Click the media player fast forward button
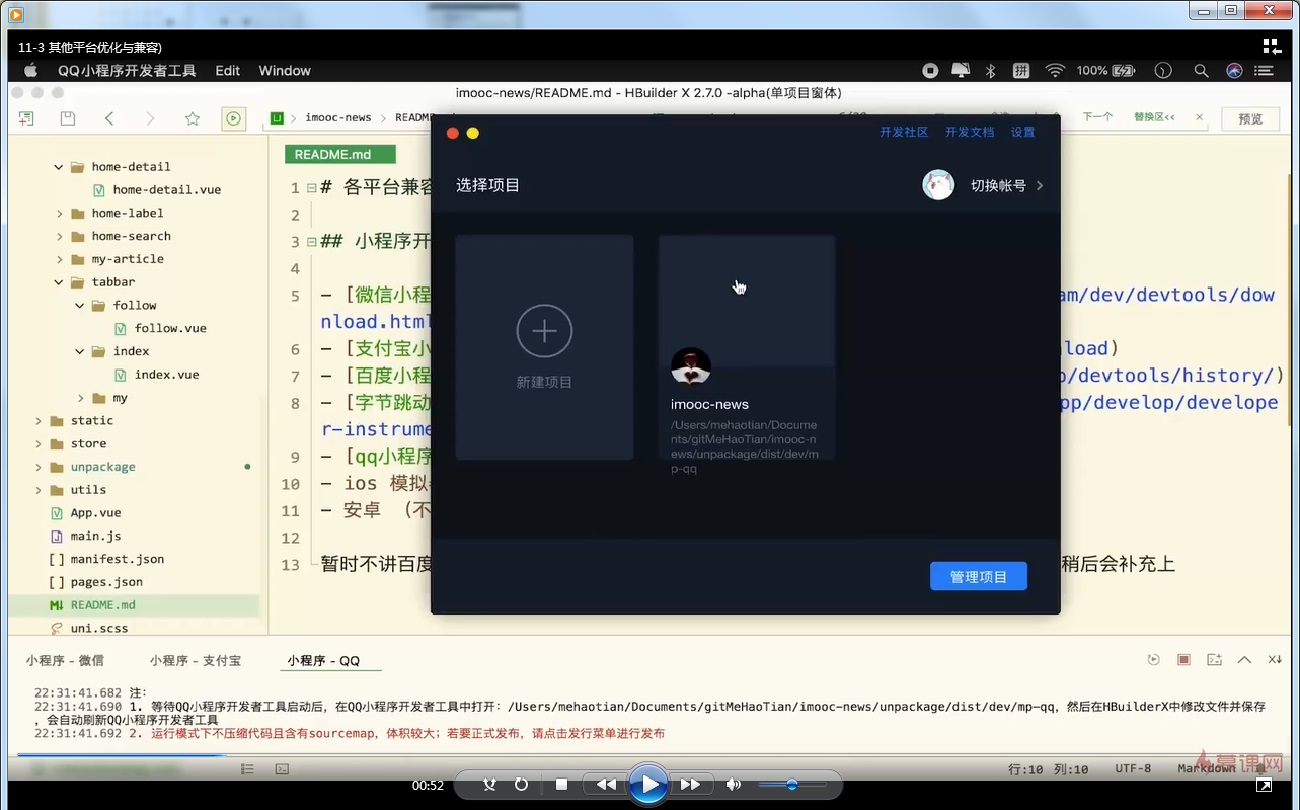This screenshot has width=1300, height=810. click(x=690, y=785)
